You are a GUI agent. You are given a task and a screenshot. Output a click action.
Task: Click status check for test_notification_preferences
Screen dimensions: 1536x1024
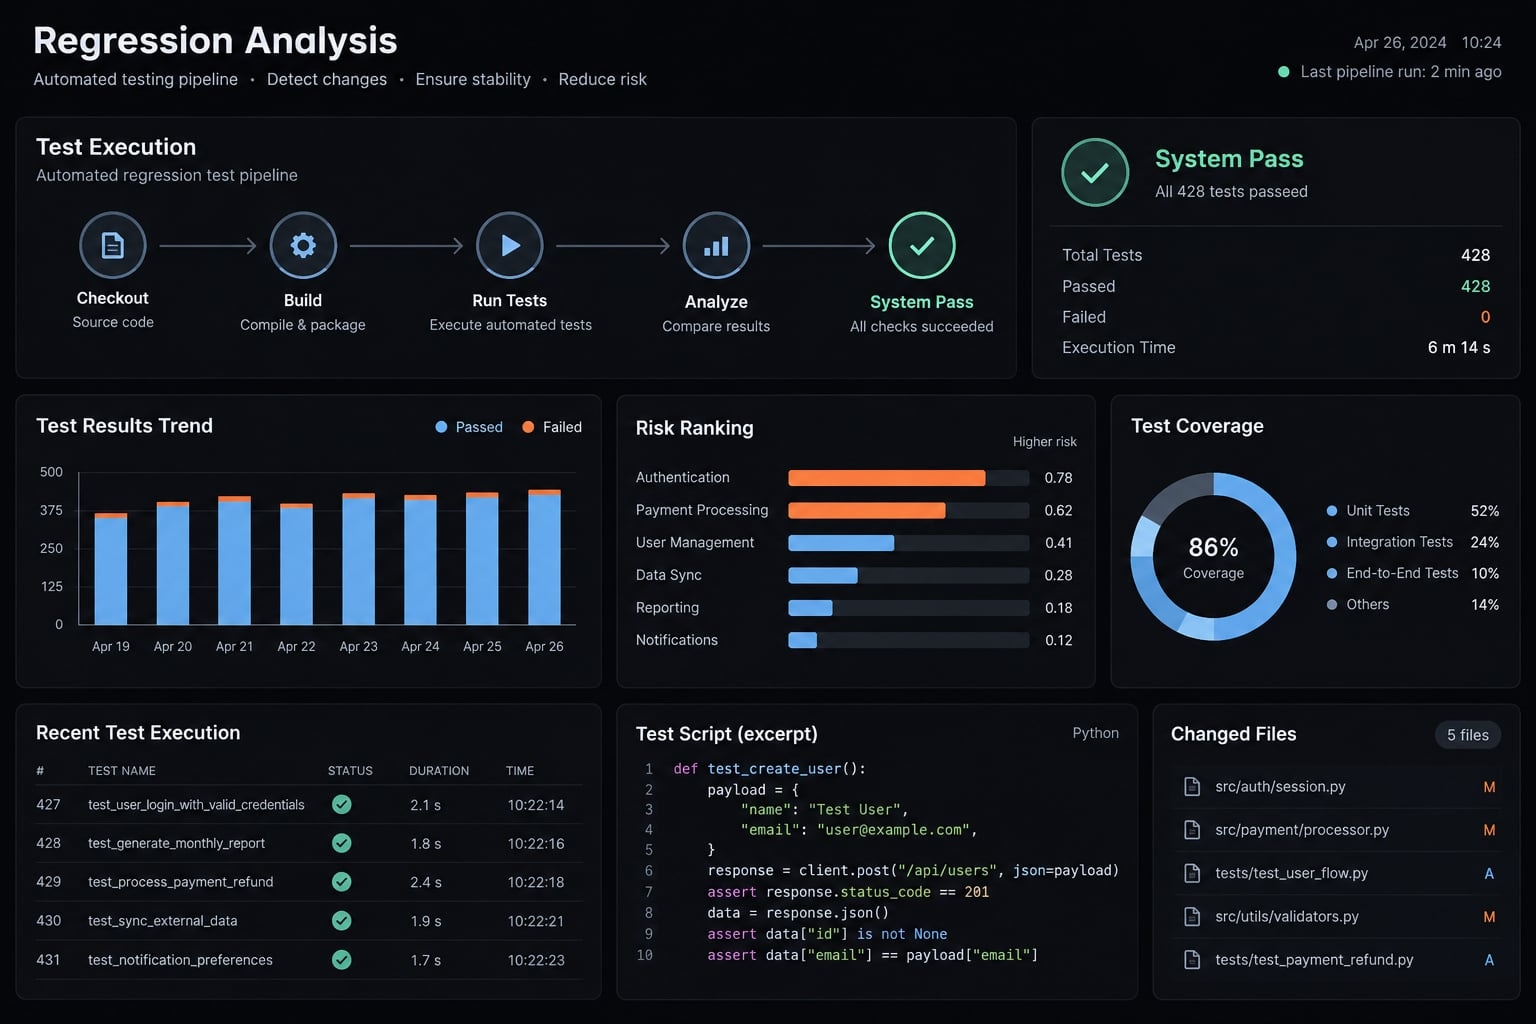coord(342,960)
